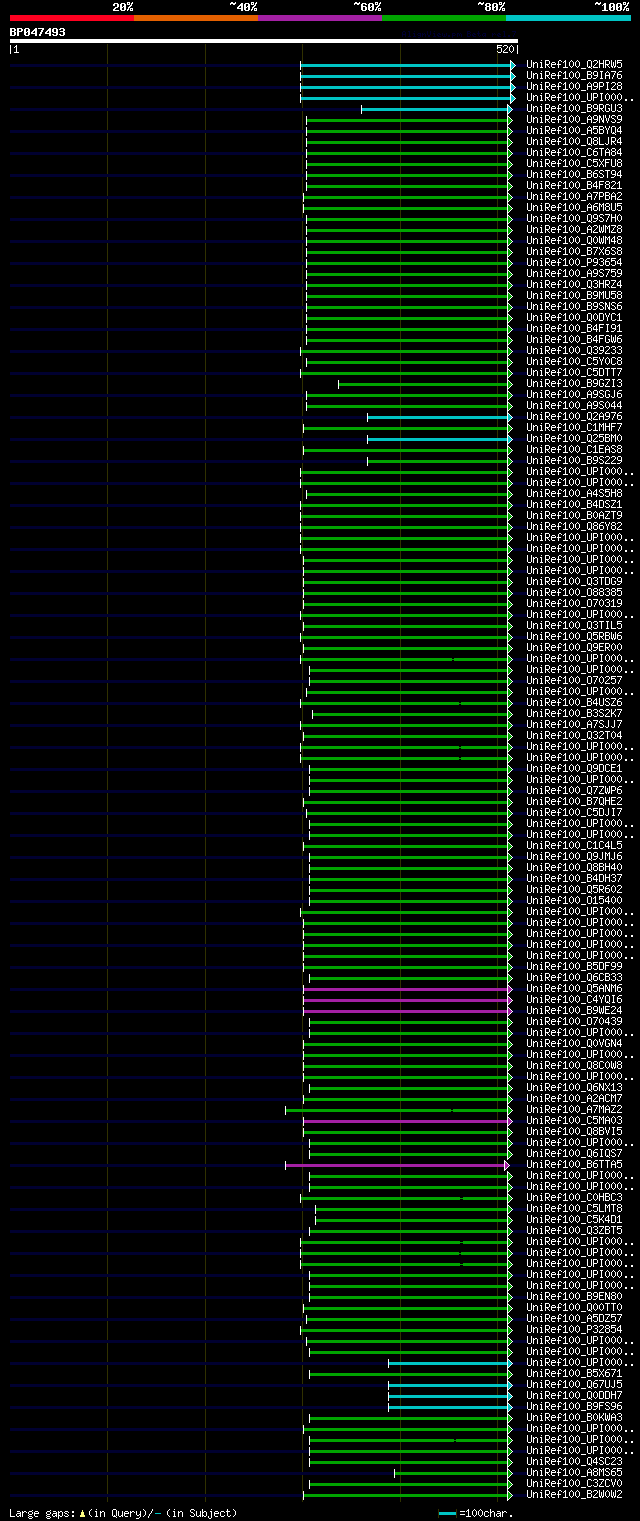Select hit label UniRef100_C5XFU8
640x1521 pixels.
click(574, 163)
